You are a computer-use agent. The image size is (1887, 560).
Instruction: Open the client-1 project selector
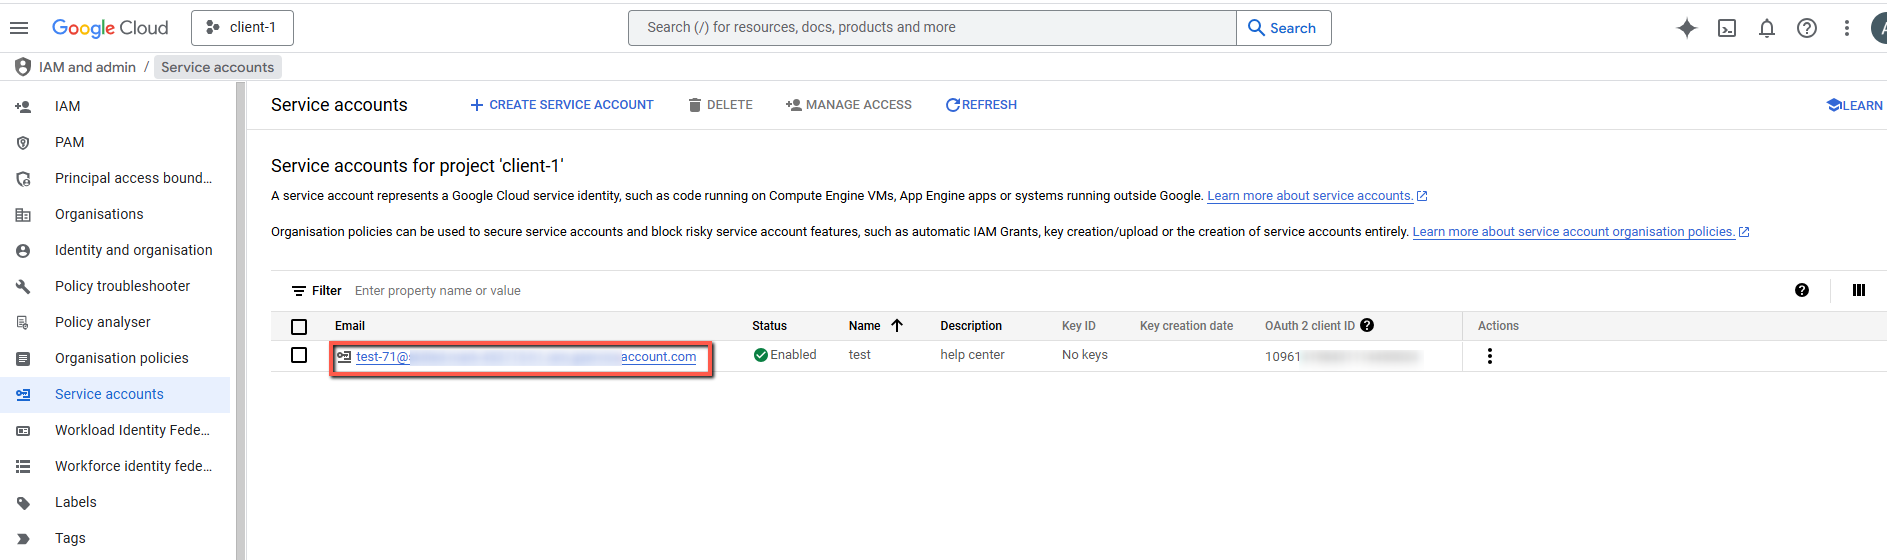pyautogui.click(x=242, y=28)
